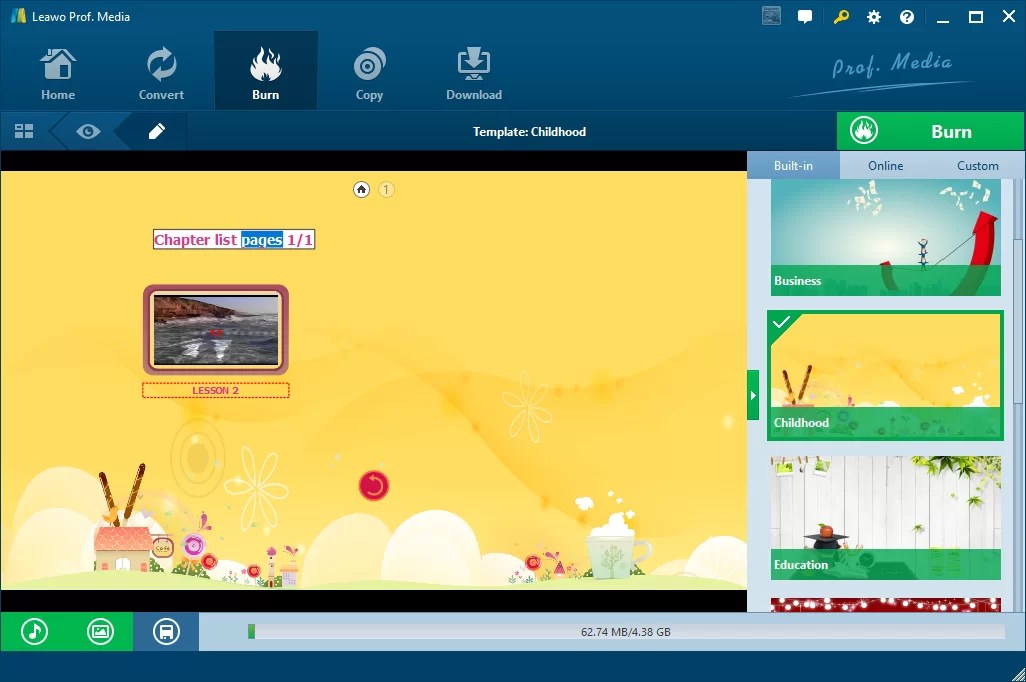Image resolution: width=1026 pixels, height=682 pixels.
Task: Select the seaside video chapter thumbnail
Action: pos(216,329)
